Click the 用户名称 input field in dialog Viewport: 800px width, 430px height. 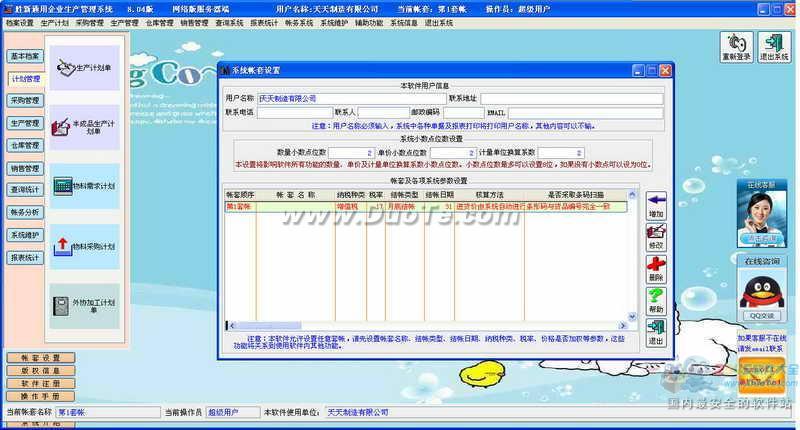pyautogui.click(x=351, y=99)
